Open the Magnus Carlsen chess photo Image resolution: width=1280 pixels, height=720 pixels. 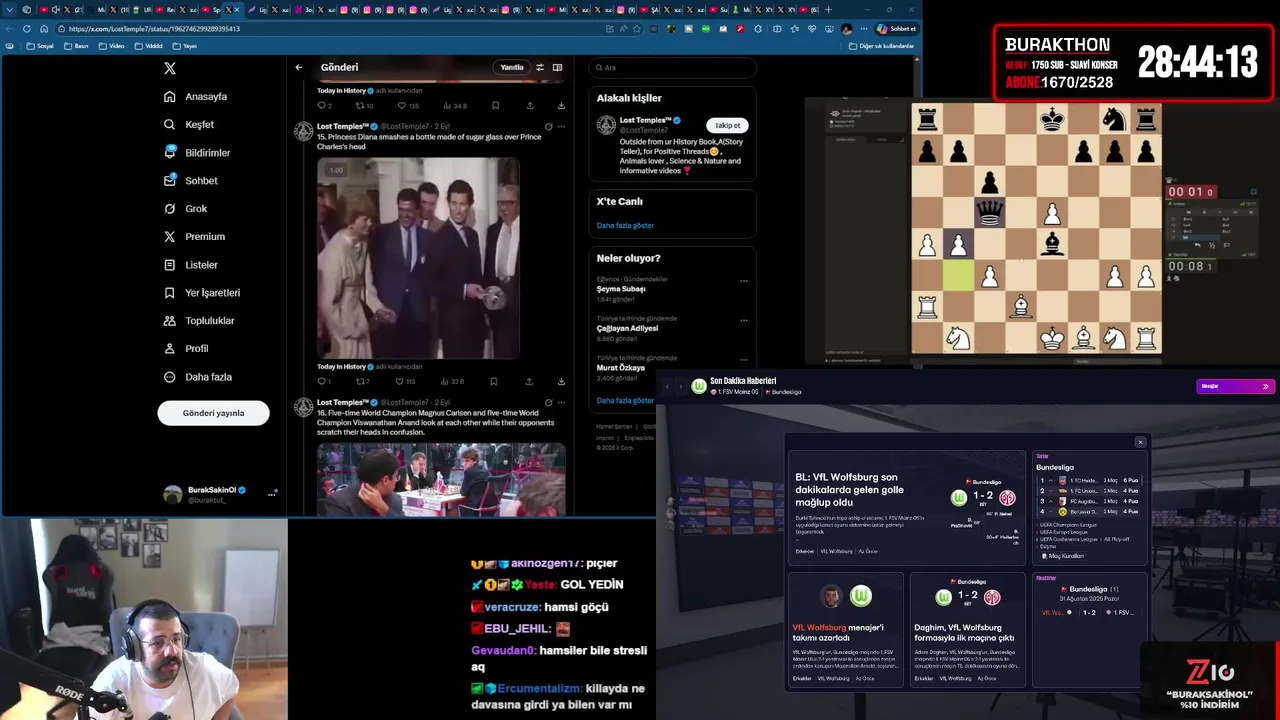coord(441,479)
